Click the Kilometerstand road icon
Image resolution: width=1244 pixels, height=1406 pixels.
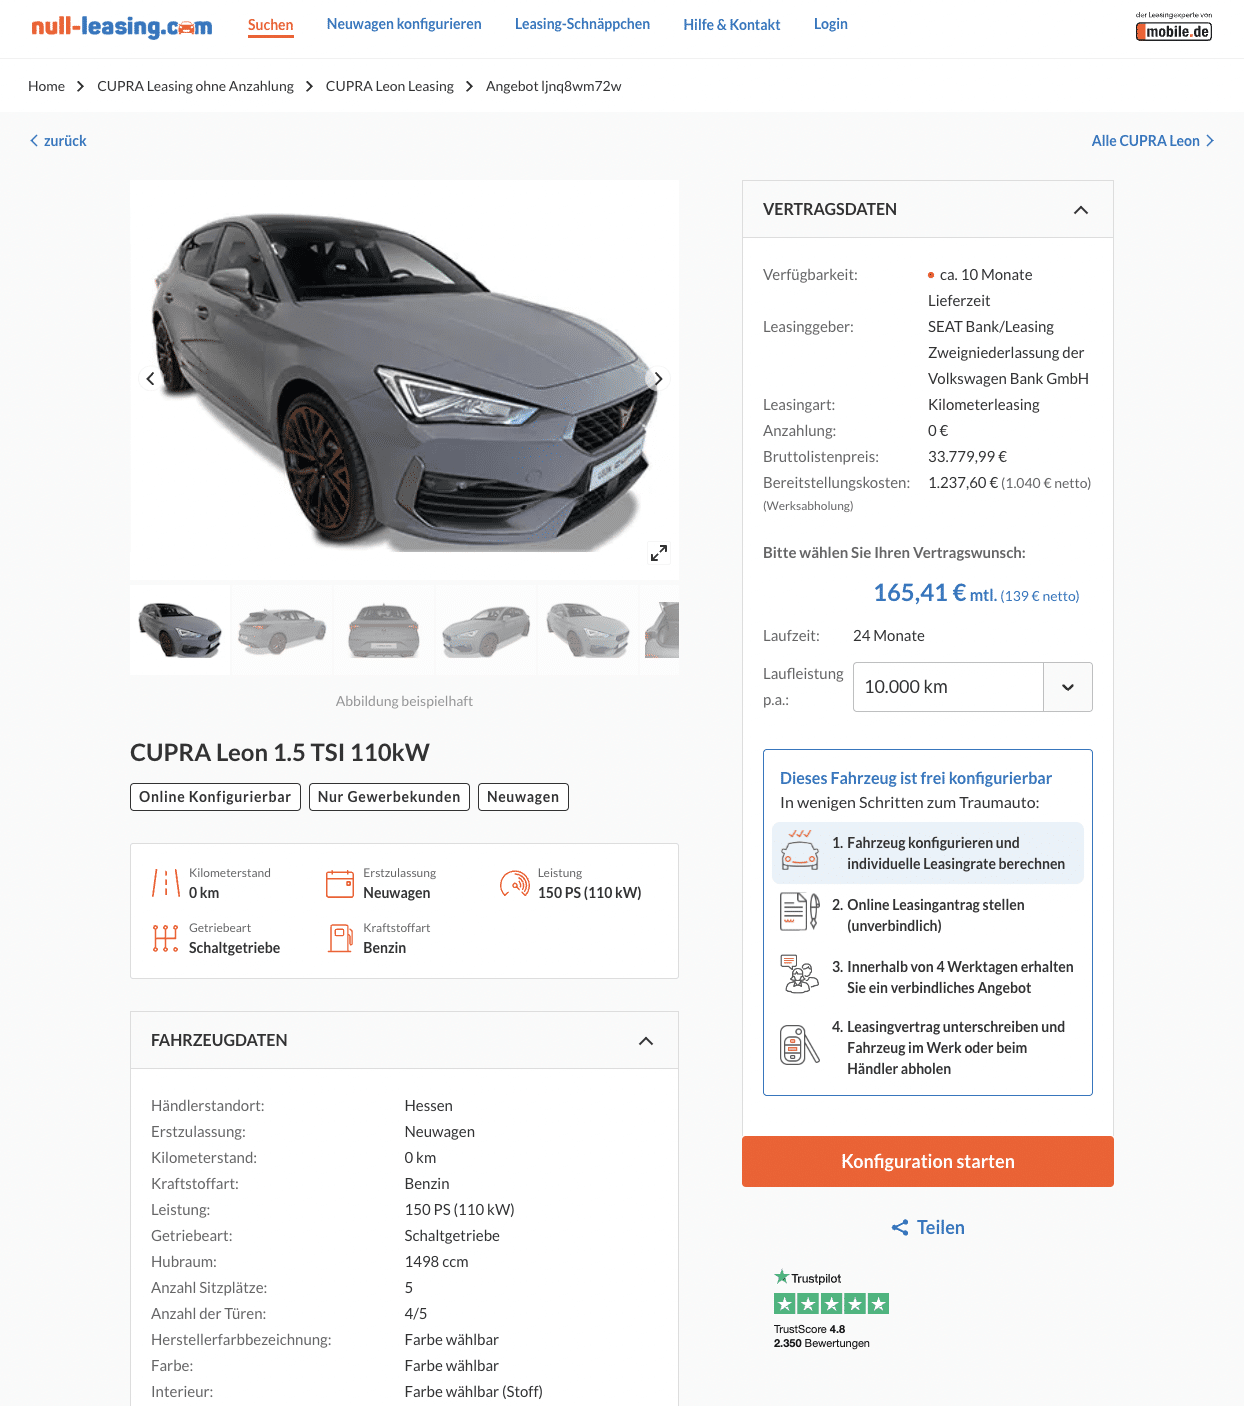165,883
